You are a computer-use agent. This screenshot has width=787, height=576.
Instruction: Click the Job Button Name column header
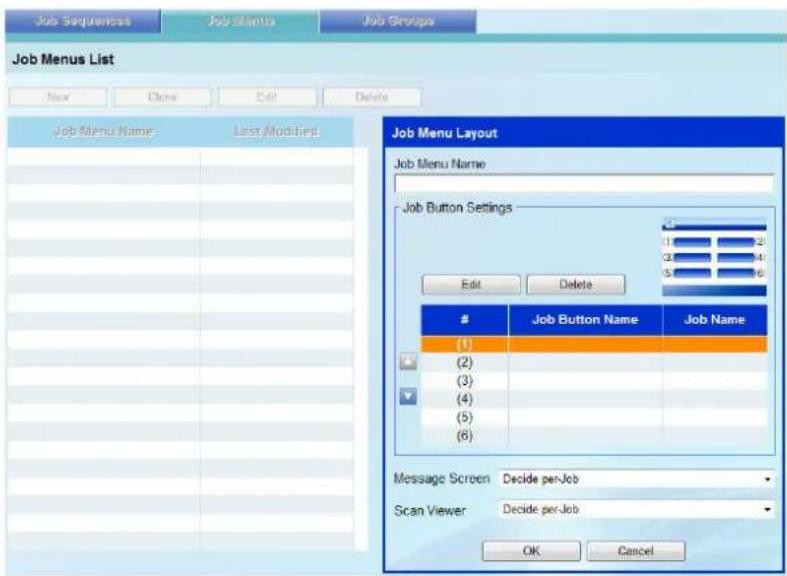point(585,320)
